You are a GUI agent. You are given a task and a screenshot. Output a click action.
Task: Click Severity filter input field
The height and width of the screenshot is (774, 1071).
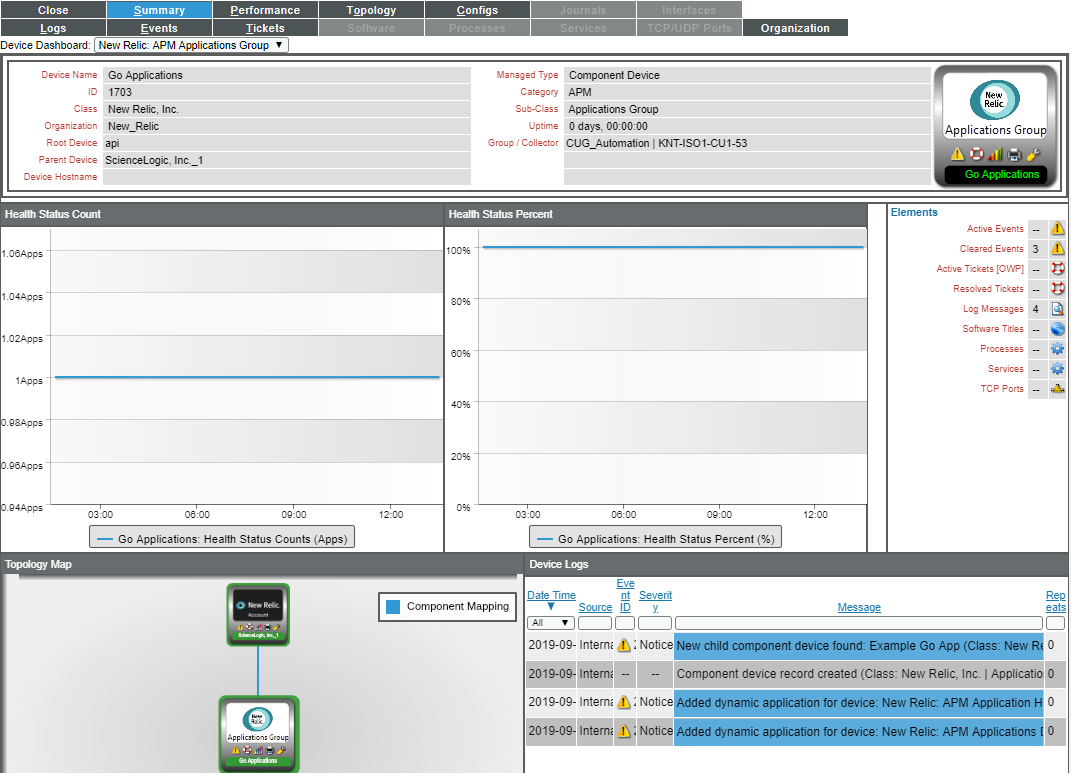pos(655,623)
